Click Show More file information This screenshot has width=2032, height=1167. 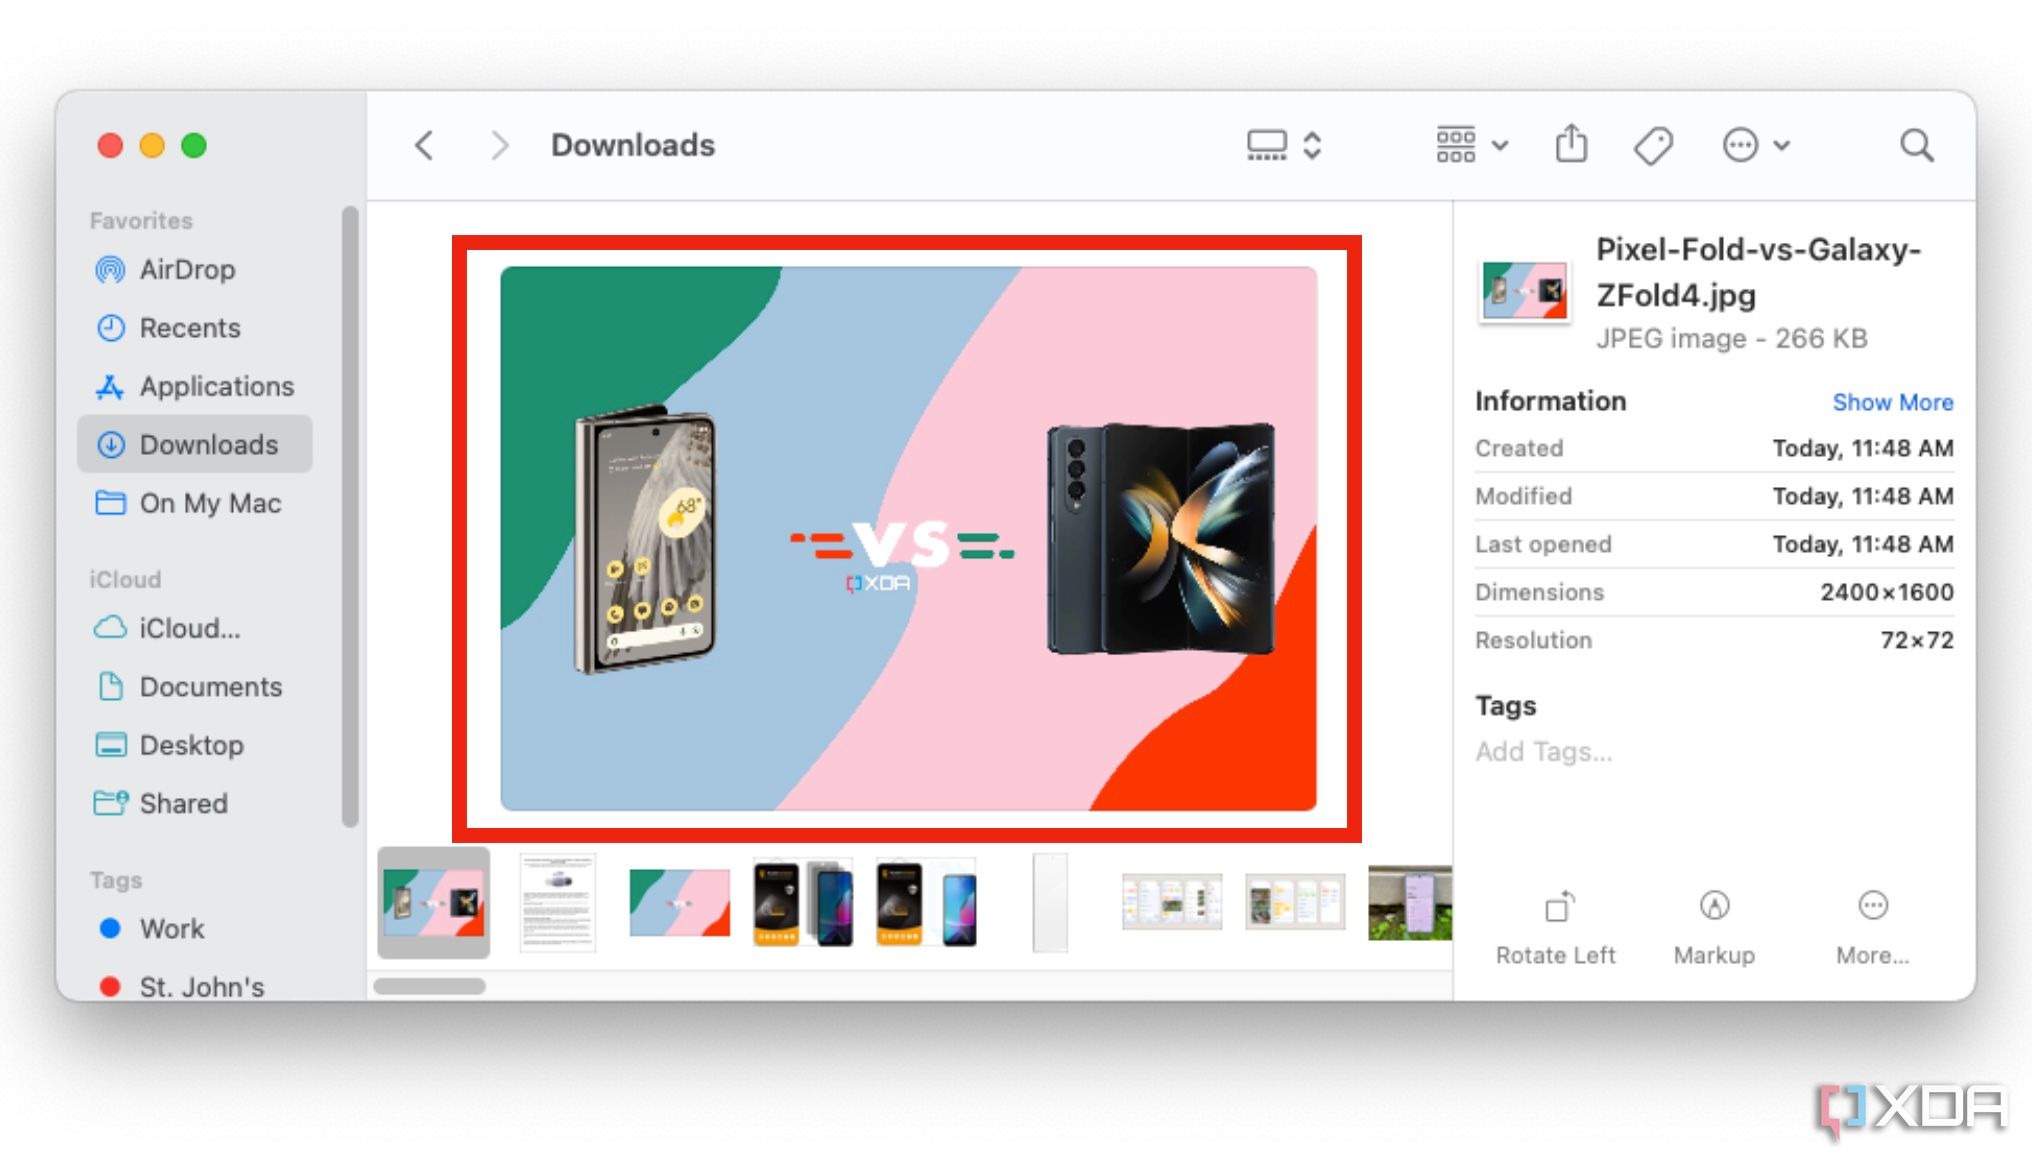click(1894, 403)
